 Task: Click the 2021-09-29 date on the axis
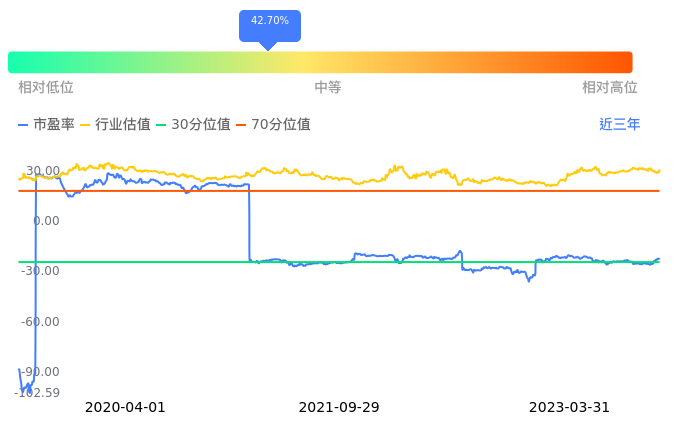339,408
